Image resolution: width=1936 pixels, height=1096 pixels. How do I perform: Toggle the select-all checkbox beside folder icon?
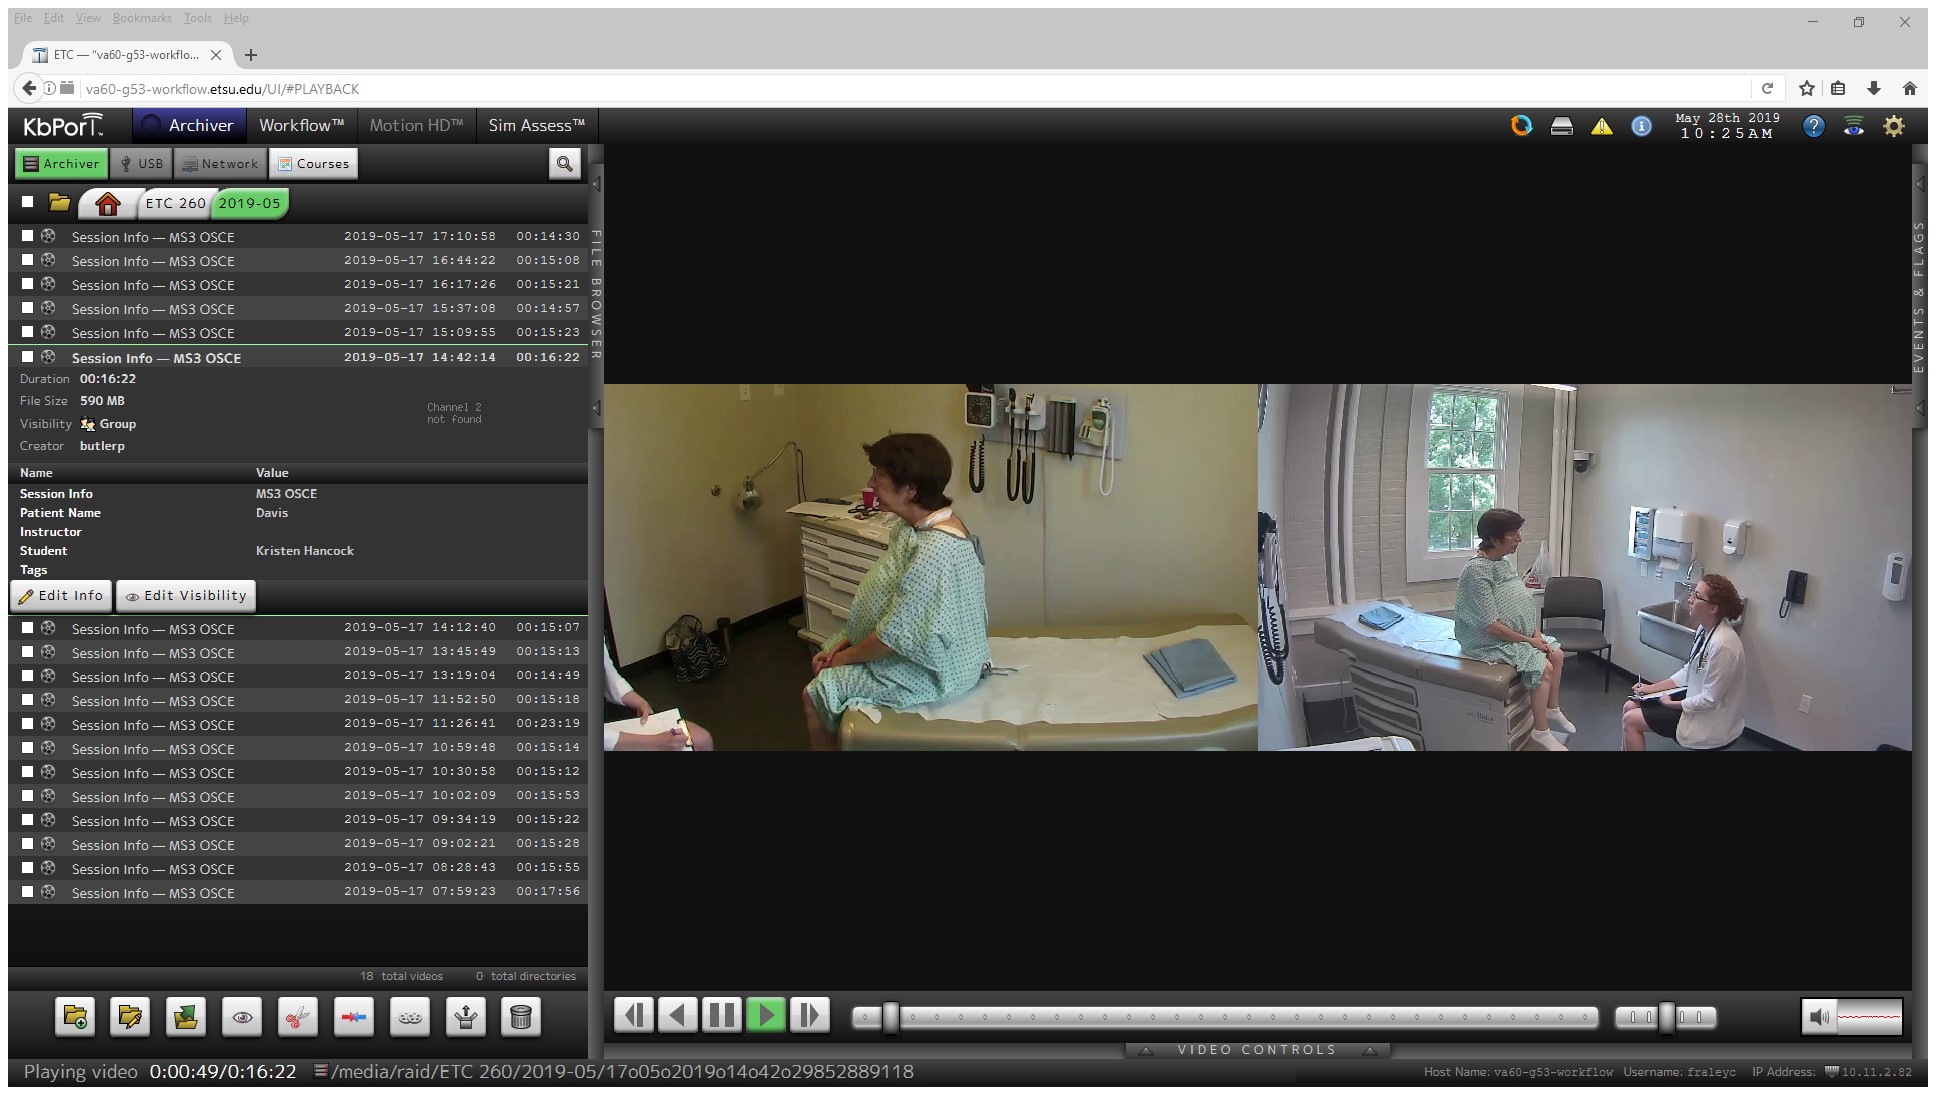[28, 202]
